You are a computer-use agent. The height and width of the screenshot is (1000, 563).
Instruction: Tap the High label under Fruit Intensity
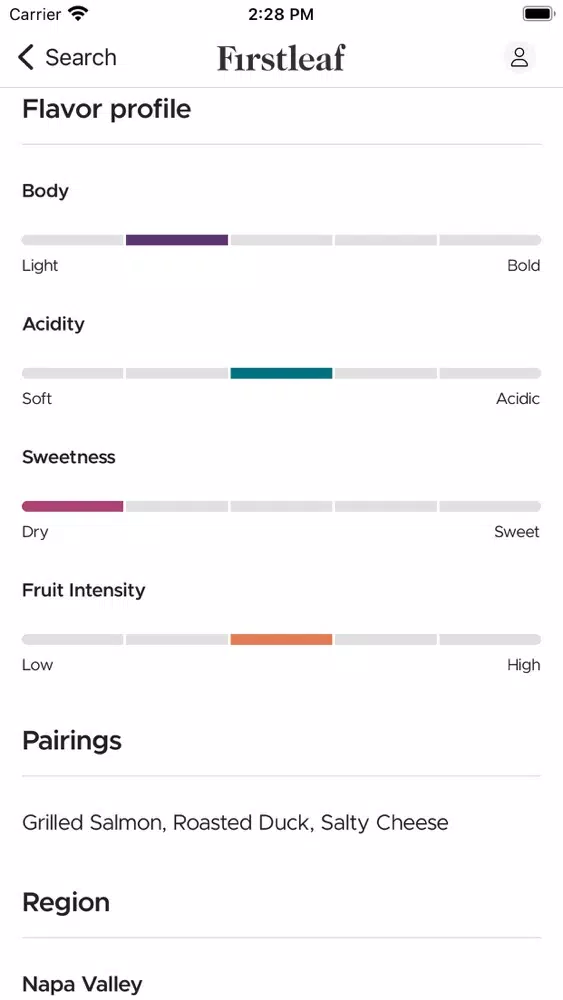[523, 665]
